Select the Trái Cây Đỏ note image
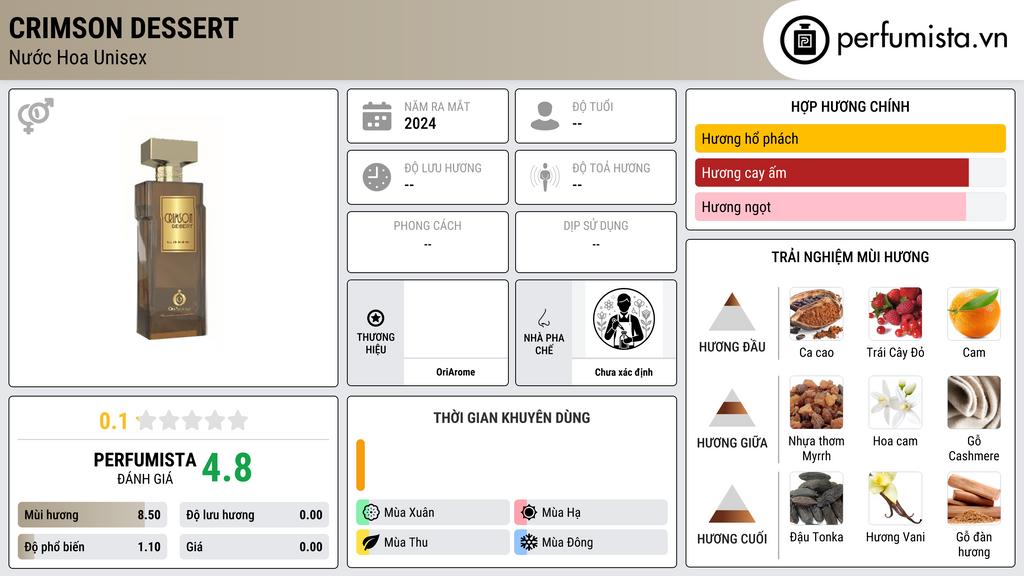The height and width of the screenshot is (576, 1024). click(895, 313)
